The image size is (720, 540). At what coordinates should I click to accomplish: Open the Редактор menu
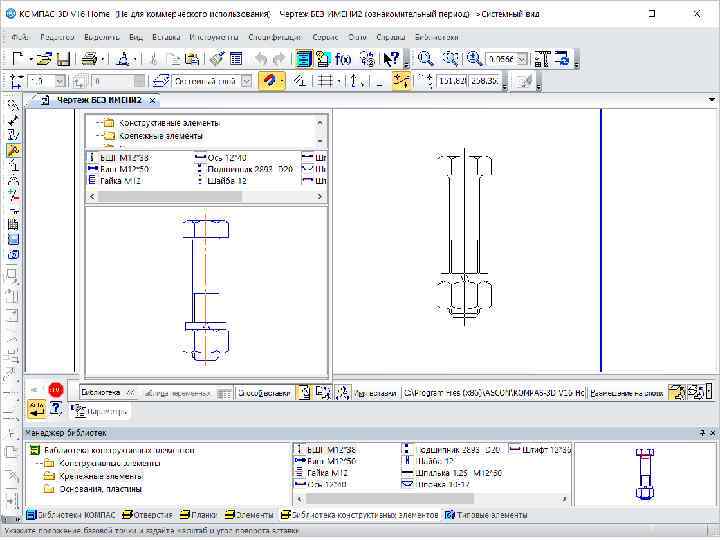point(57,37)
